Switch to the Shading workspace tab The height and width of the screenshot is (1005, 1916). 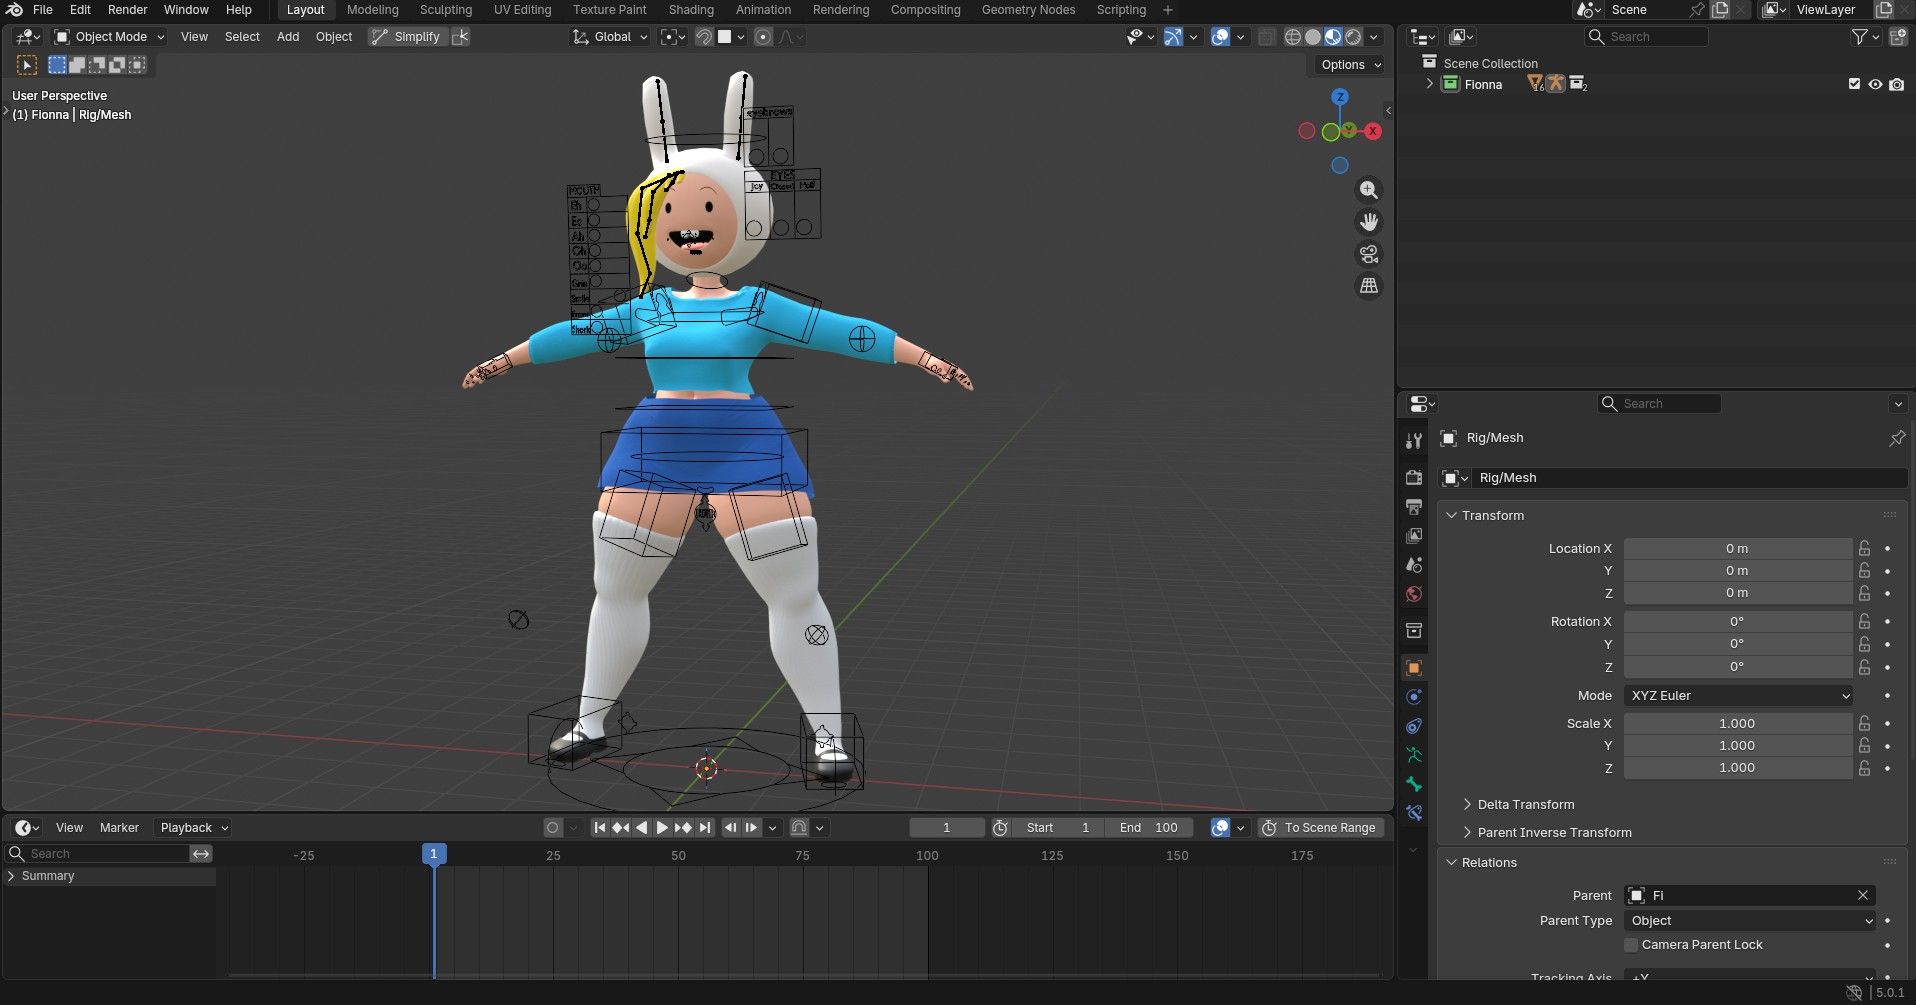point(691,10)
